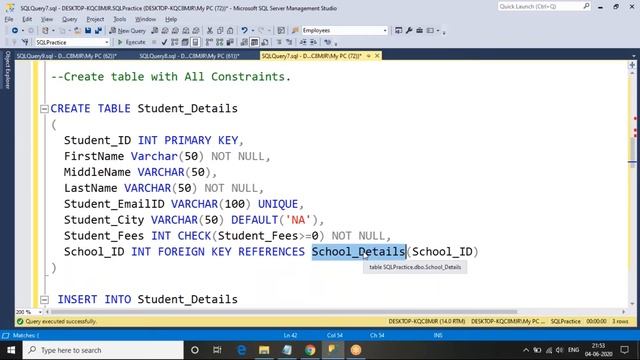Click the Cortana circle icon on taskbar
The image size is (640, 360).
point(195,350)
